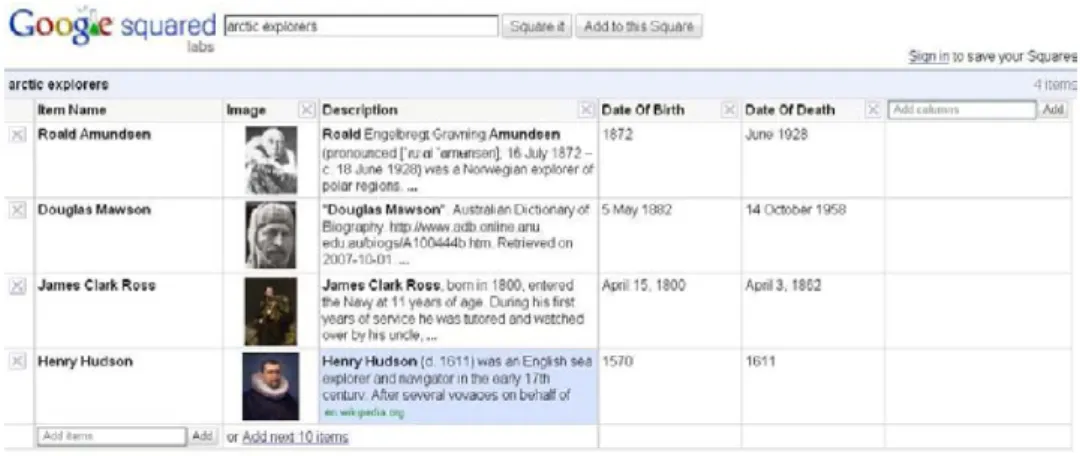1080x456 pixels.
Task: Remove the Douglas Mawson row with its X icon
Action: 17,211
